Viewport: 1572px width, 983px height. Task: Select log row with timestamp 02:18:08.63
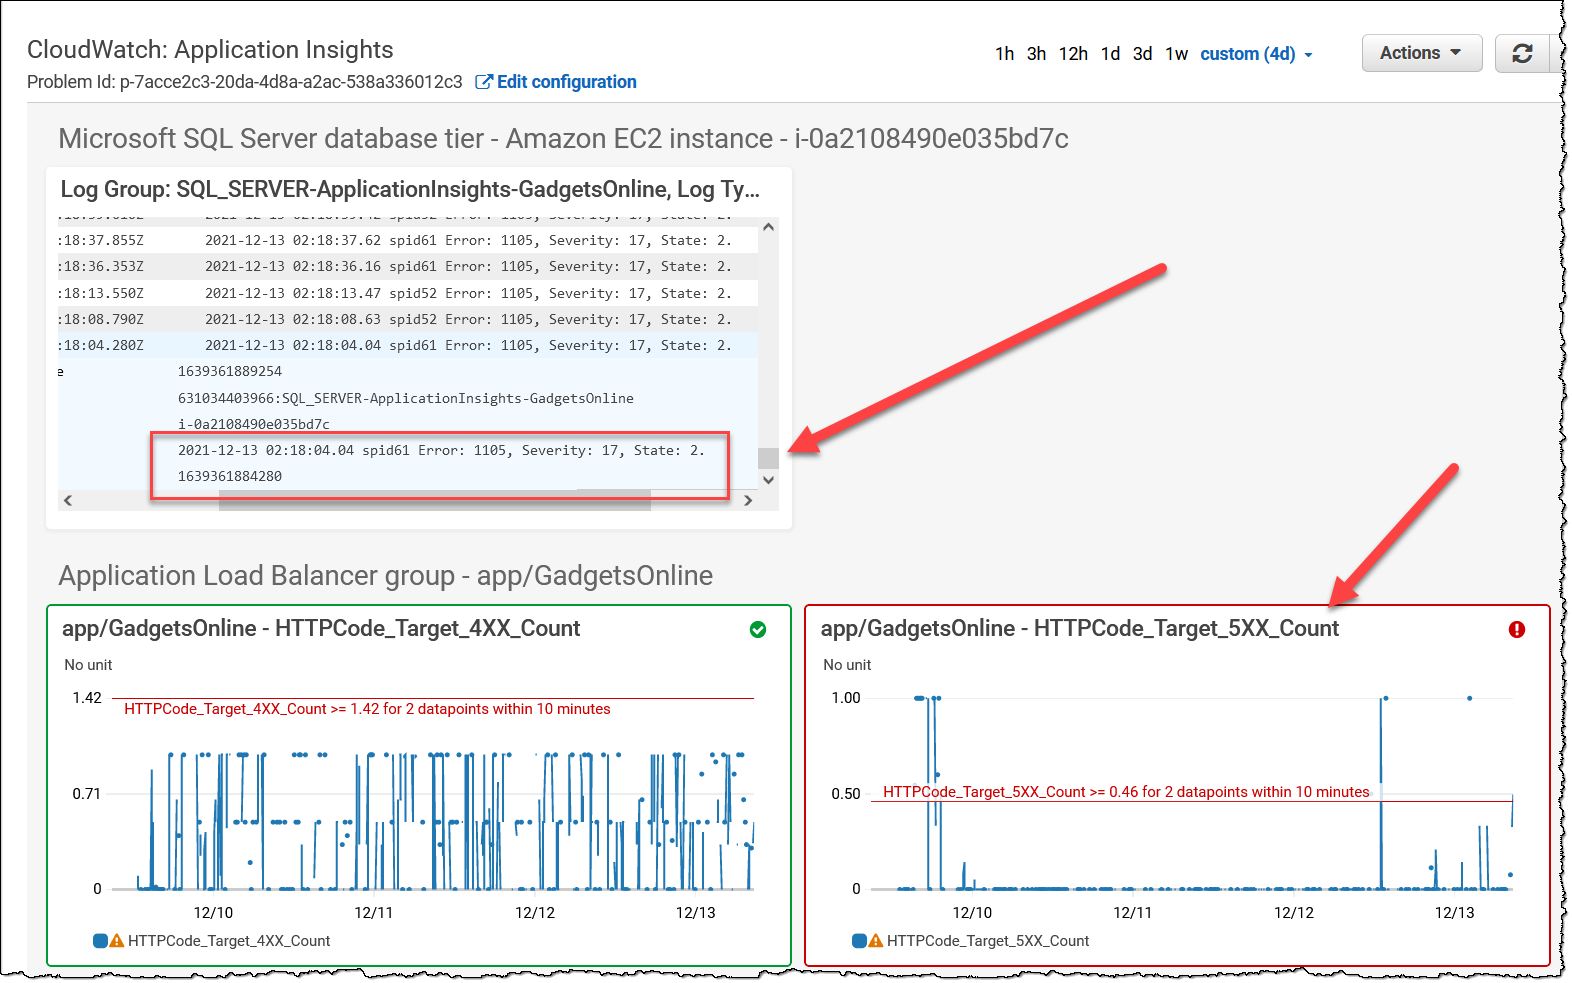click(408, 319)
